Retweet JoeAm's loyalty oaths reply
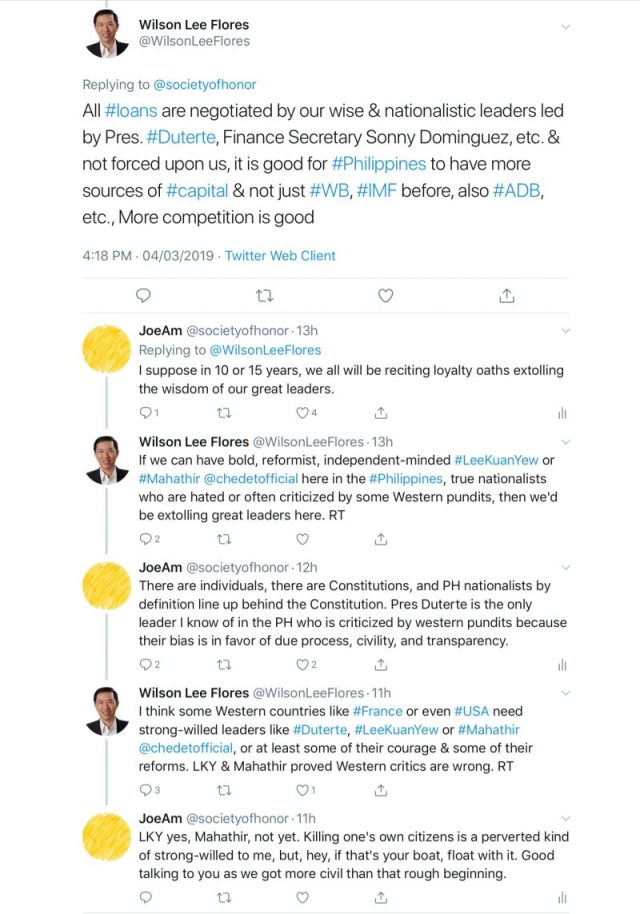 223,412
